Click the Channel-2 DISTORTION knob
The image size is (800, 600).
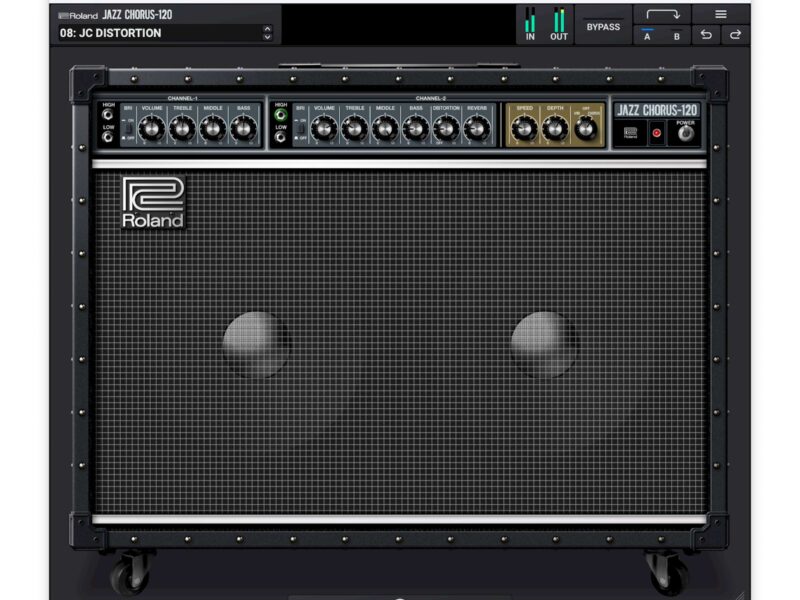[x=446, y=128]
